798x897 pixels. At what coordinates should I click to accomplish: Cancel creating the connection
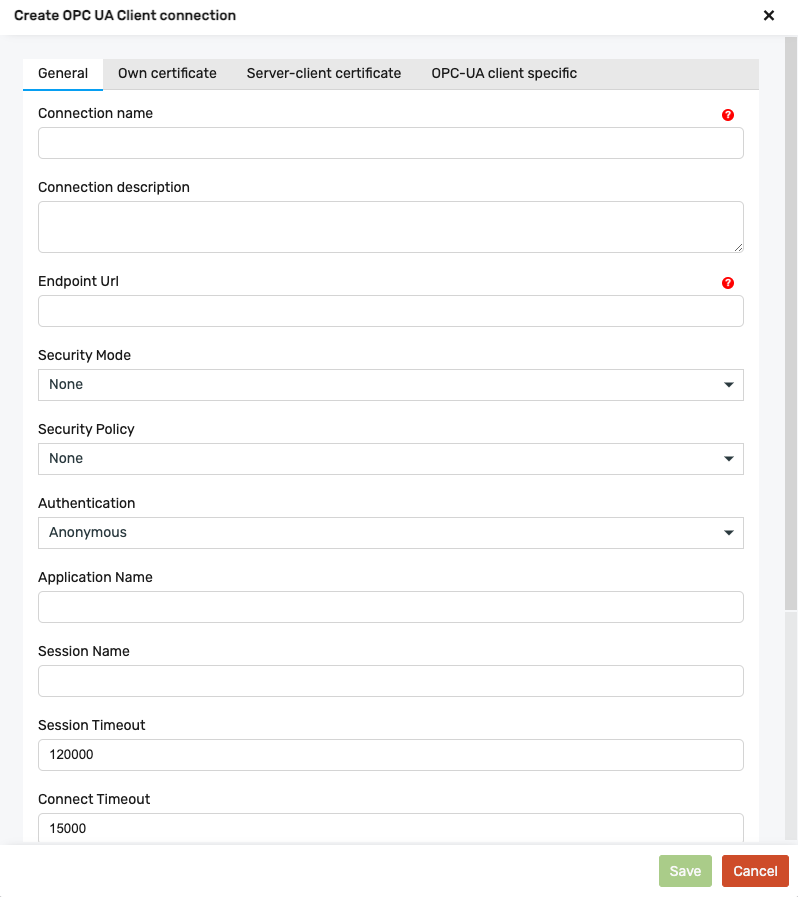pyautogui.click(x=755, y=871)
